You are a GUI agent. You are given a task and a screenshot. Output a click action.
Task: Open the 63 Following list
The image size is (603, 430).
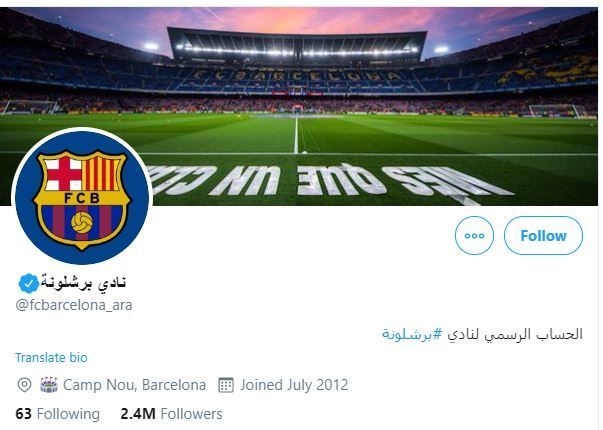click(x=58, y=414)
